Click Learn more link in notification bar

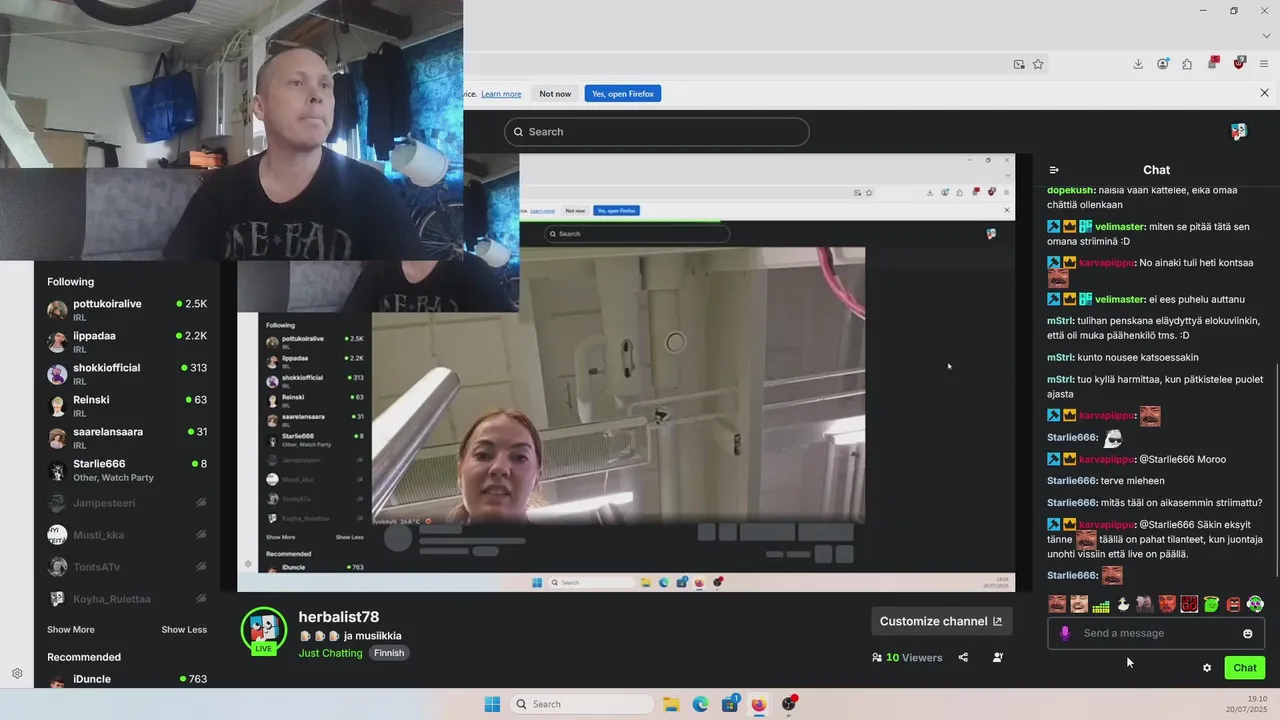click(501, 94)
